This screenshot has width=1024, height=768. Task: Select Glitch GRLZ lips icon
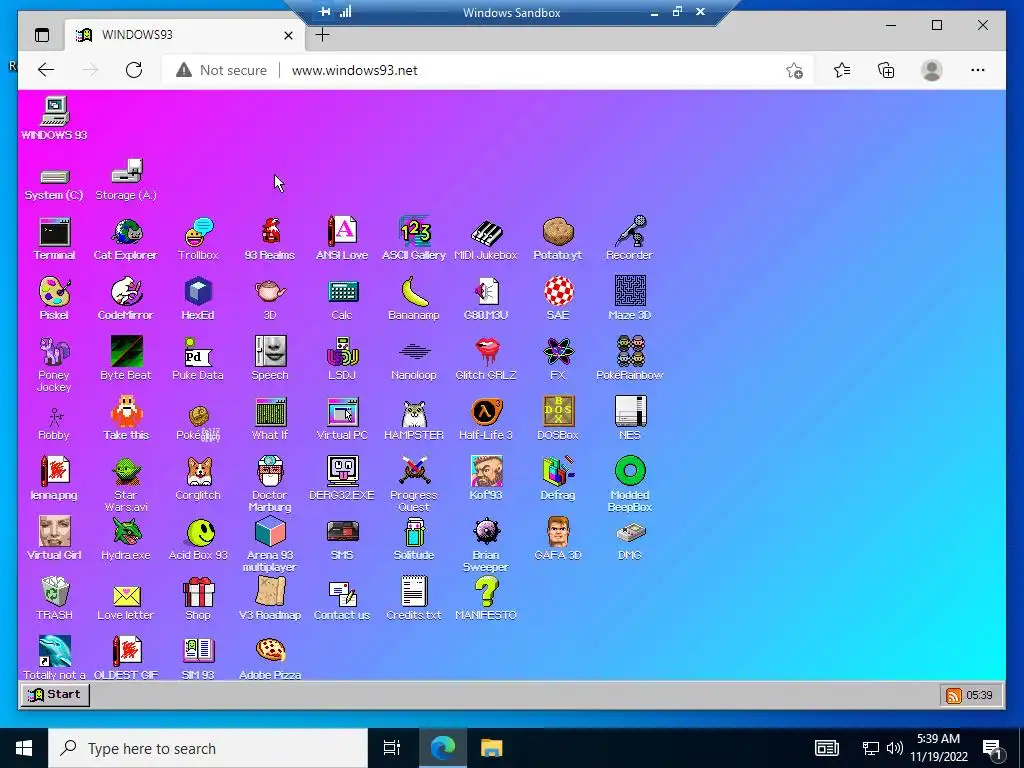[x=486, y=359]
